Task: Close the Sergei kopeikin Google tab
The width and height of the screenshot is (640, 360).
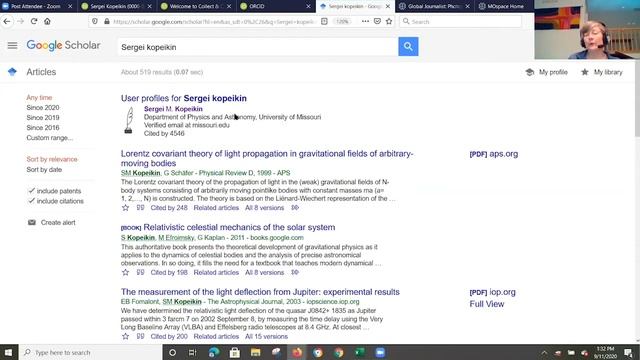Action: pos(387,6)
